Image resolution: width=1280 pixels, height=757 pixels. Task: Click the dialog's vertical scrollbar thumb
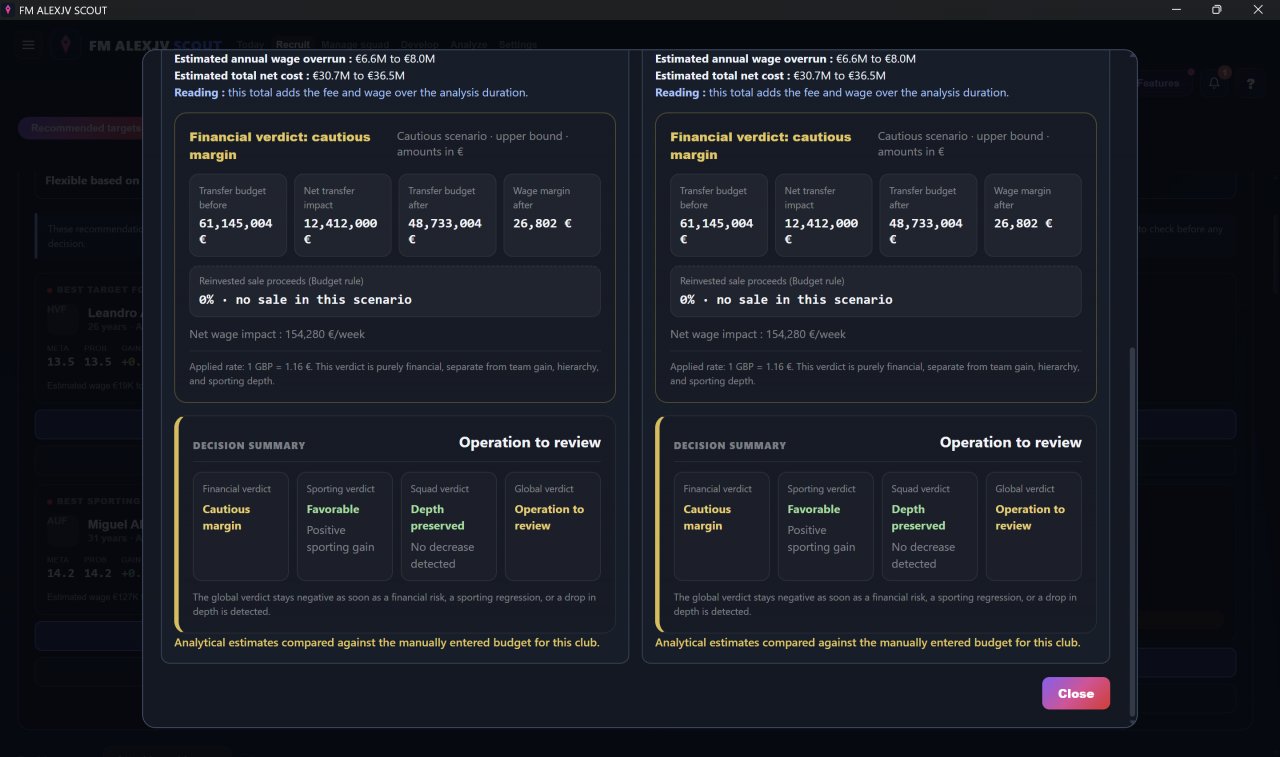click(1132, 532)
